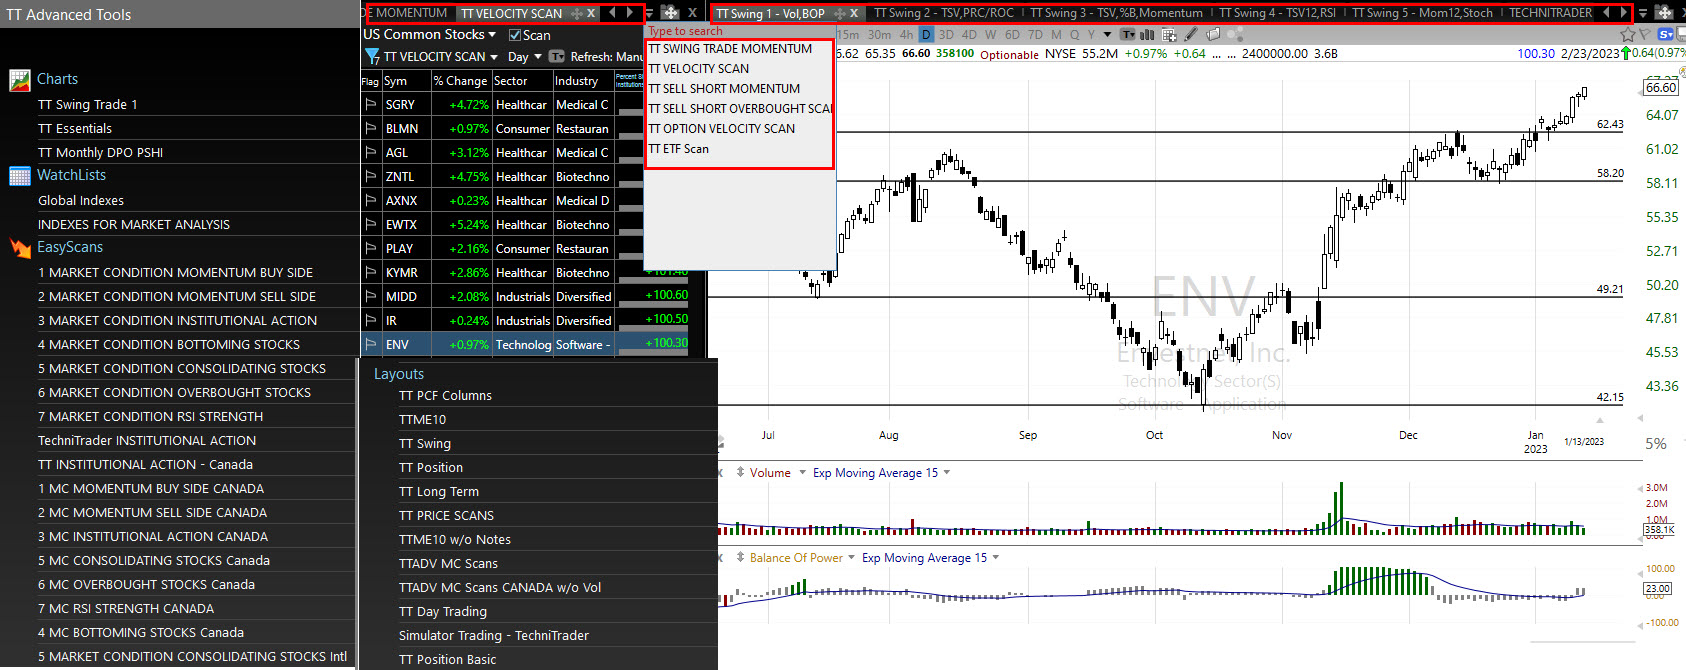Switch to TT Swing 3 - TSV,%B,Momentum tab
The height and width of the screenshot is (670, 1686).
(1116, 13)
